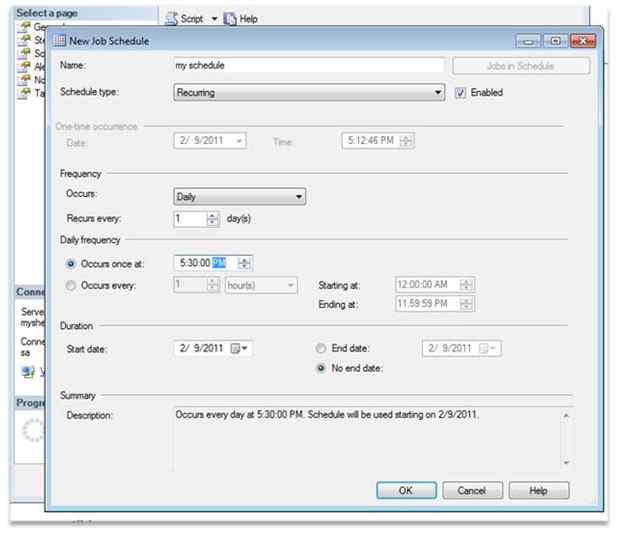Adjust the Occurs once at time spinner
Screen dimensions: 618x535
[x=244, y=263]
